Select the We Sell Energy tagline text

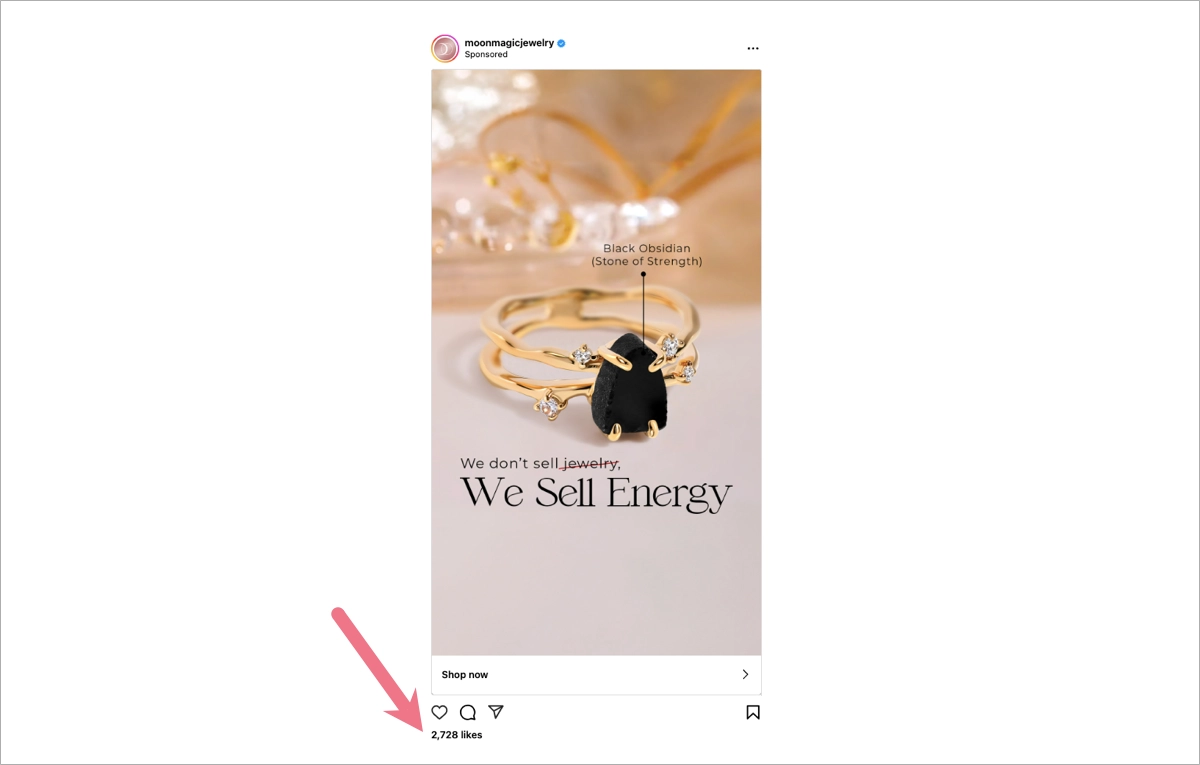click(x=598, y=492)
